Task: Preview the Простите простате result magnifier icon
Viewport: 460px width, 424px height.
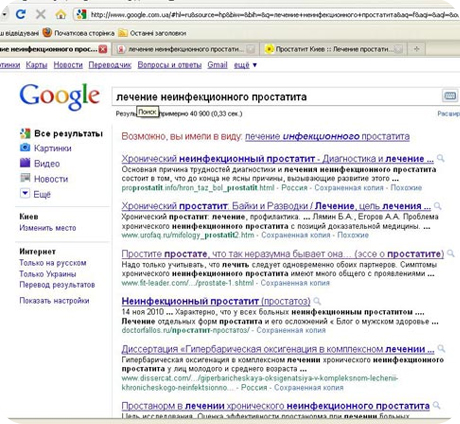Action: pyautogui.click(x=450, y=253)
